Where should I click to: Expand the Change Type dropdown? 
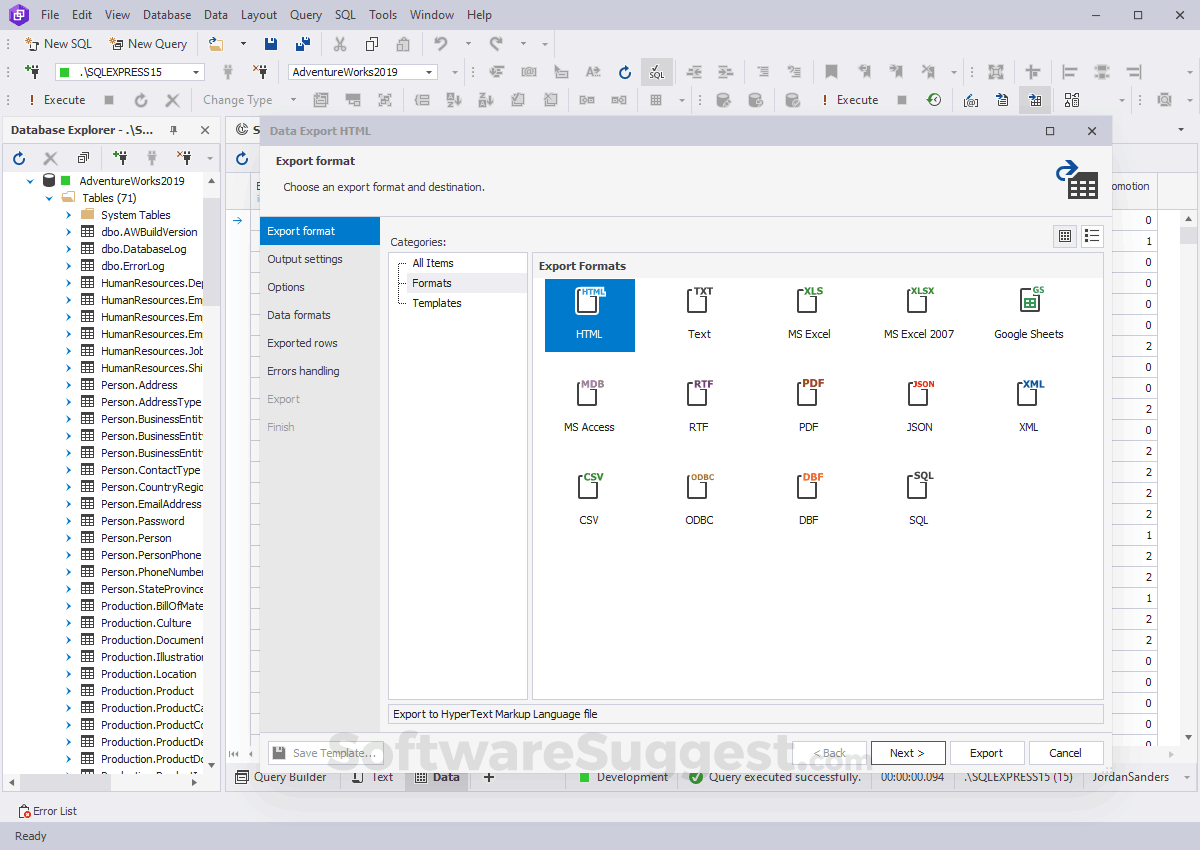[x=293, y=99]
